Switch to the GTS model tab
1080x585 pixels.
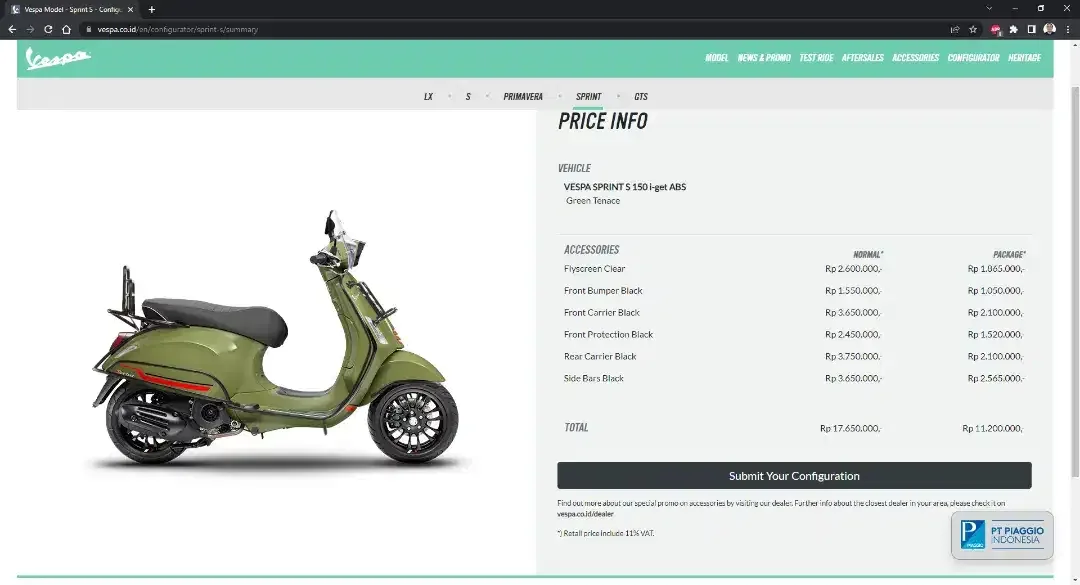(641, 96)
